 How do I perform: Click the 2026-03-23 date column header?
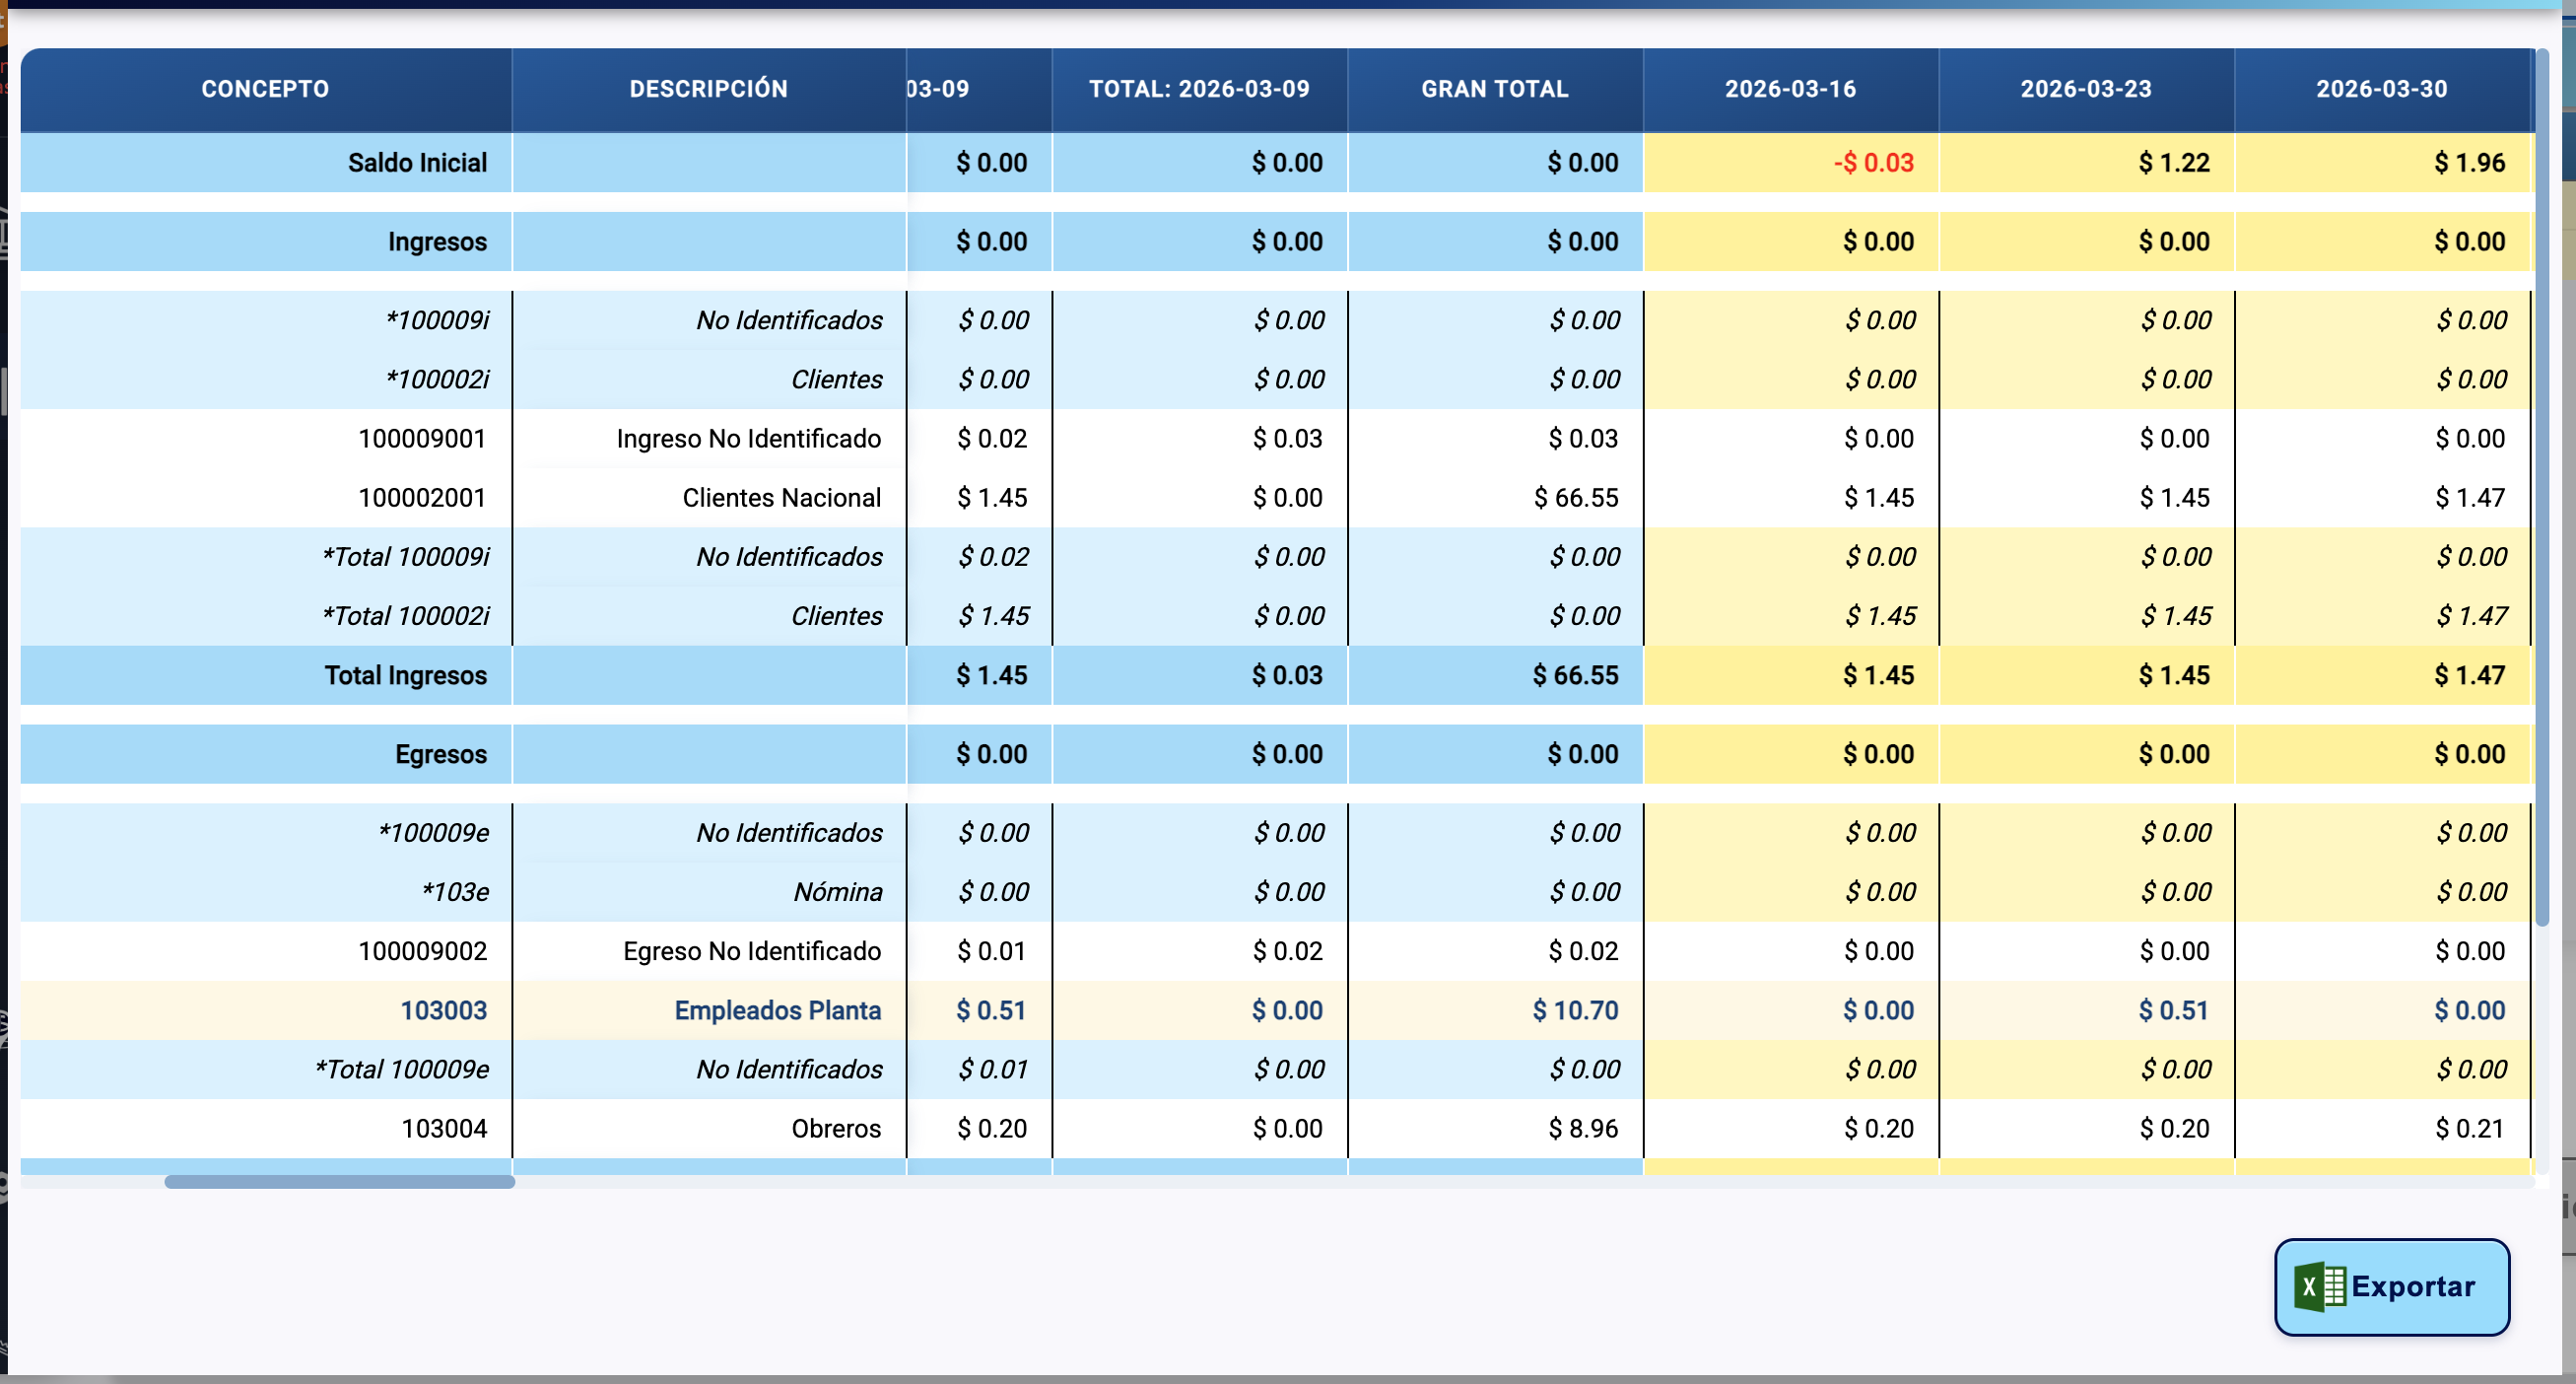(x=2085, y=89)
